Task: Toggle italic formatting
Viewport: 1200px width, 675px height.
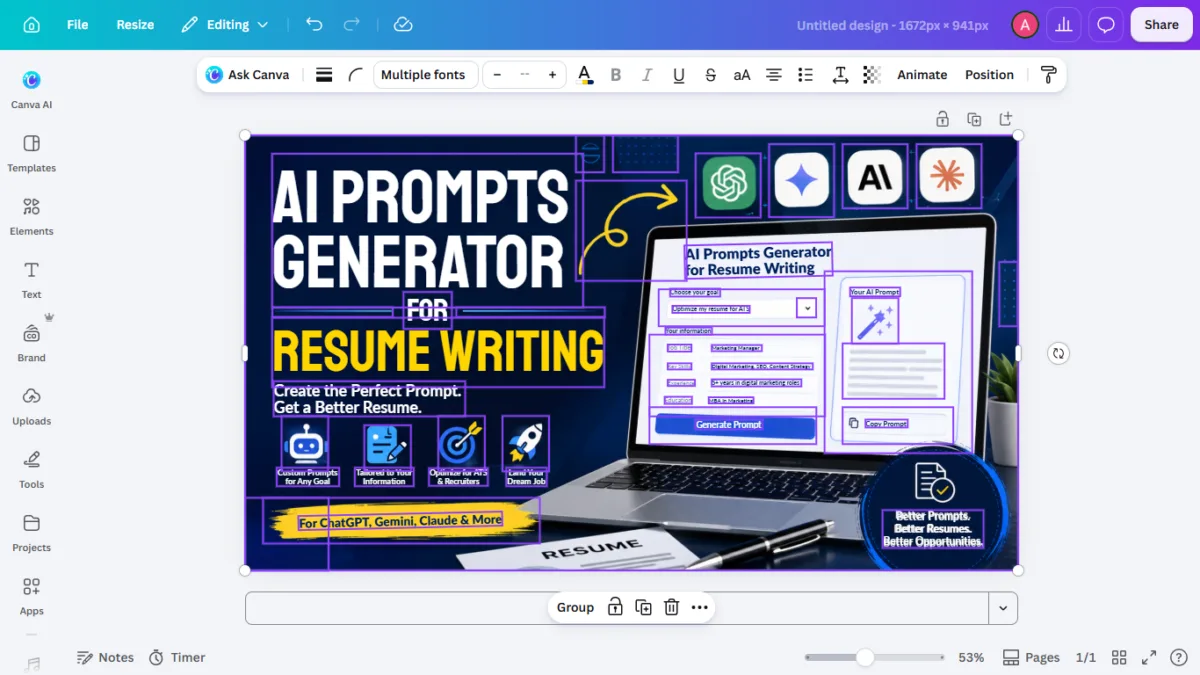Action: (x=647, y=75)
